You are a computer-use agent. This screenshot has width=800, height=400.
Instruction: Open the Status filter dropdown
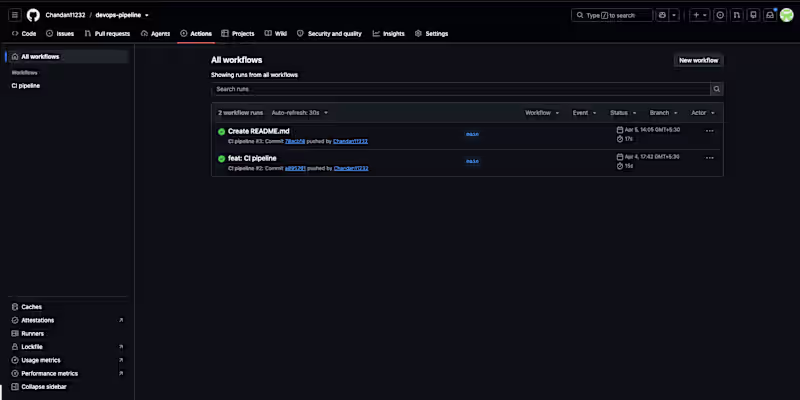coord(623,113)
